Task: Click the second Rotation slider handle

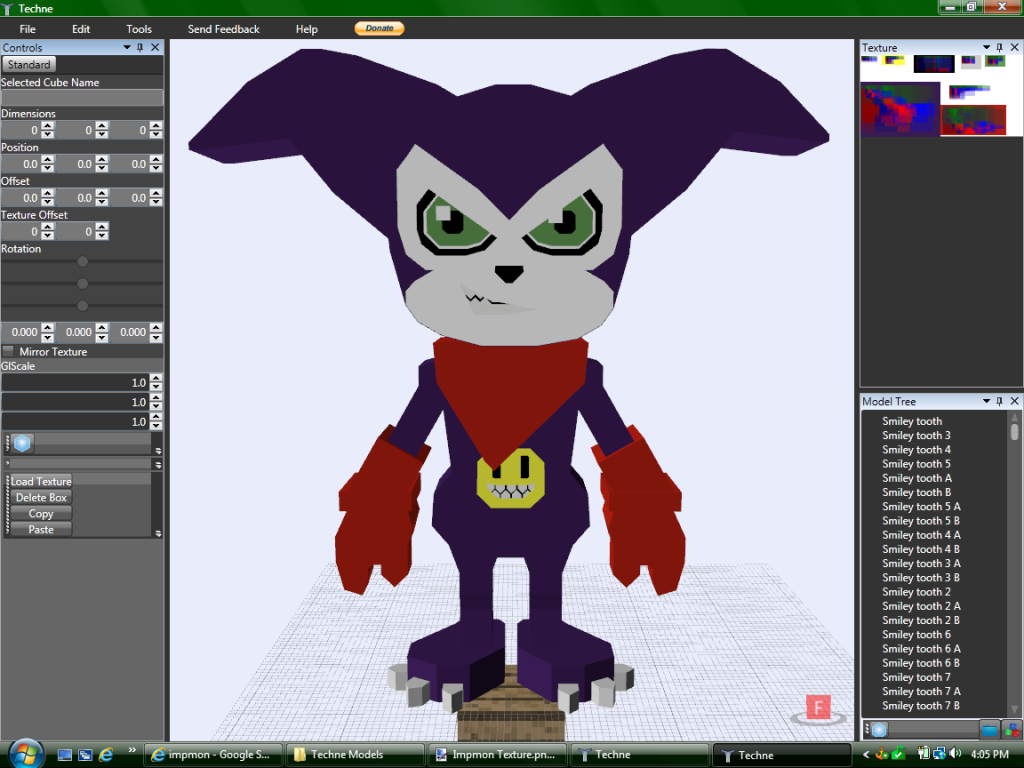Action: (82, 283)
